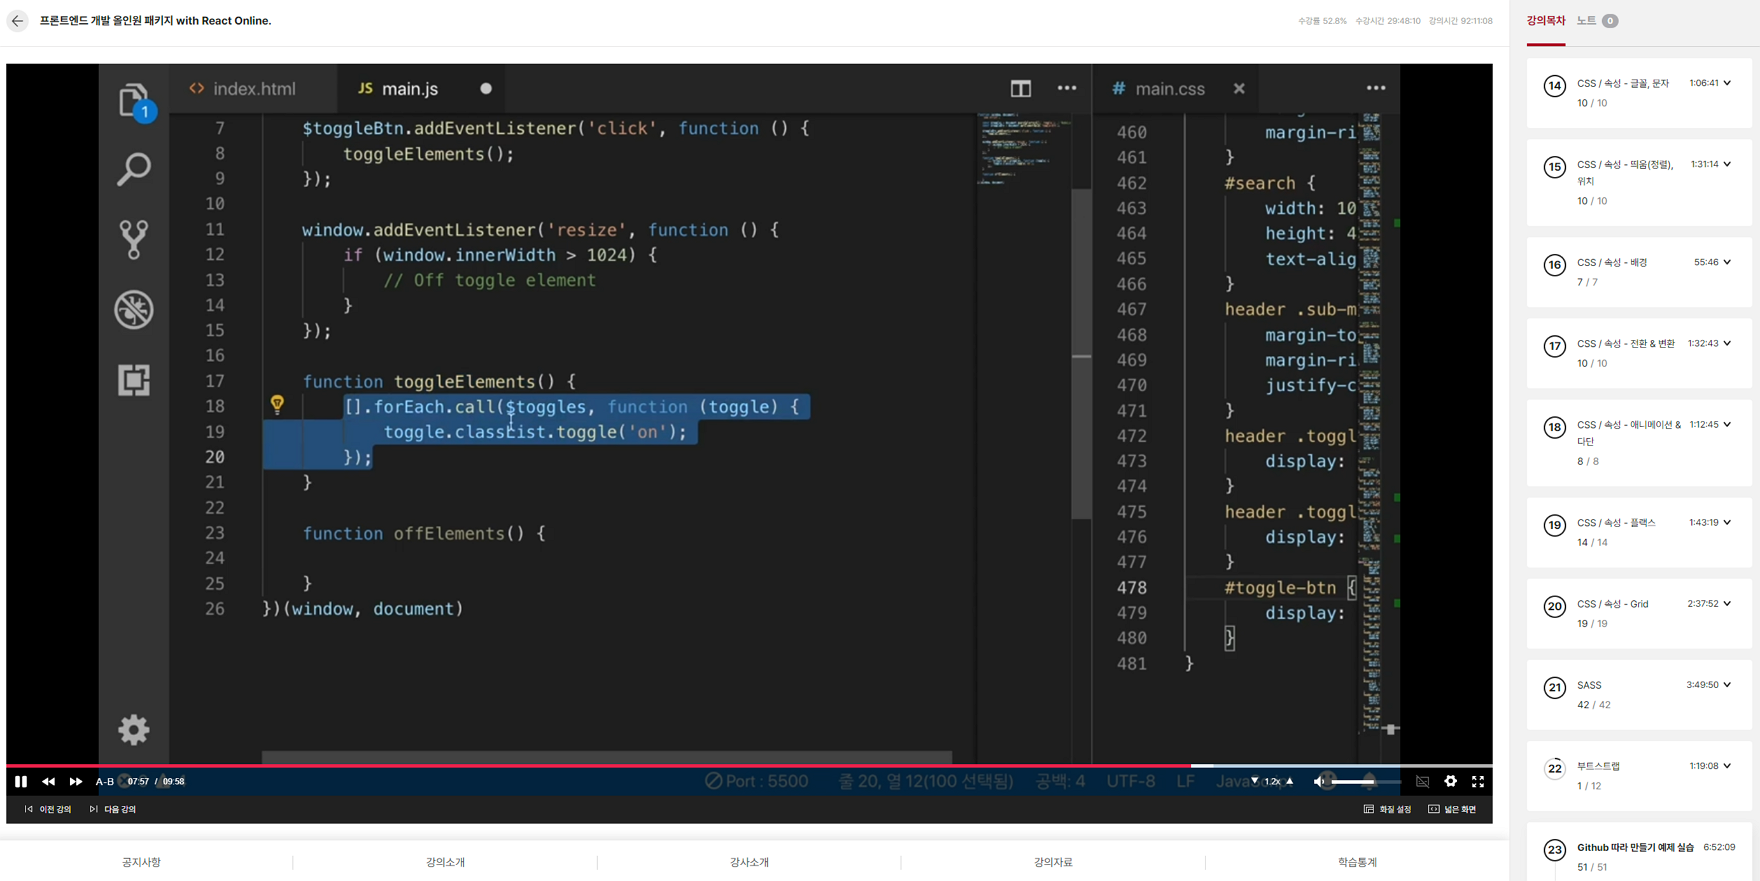Open the 강의자료 tab below video
1760x881 pixels.
pos(1053,862)
